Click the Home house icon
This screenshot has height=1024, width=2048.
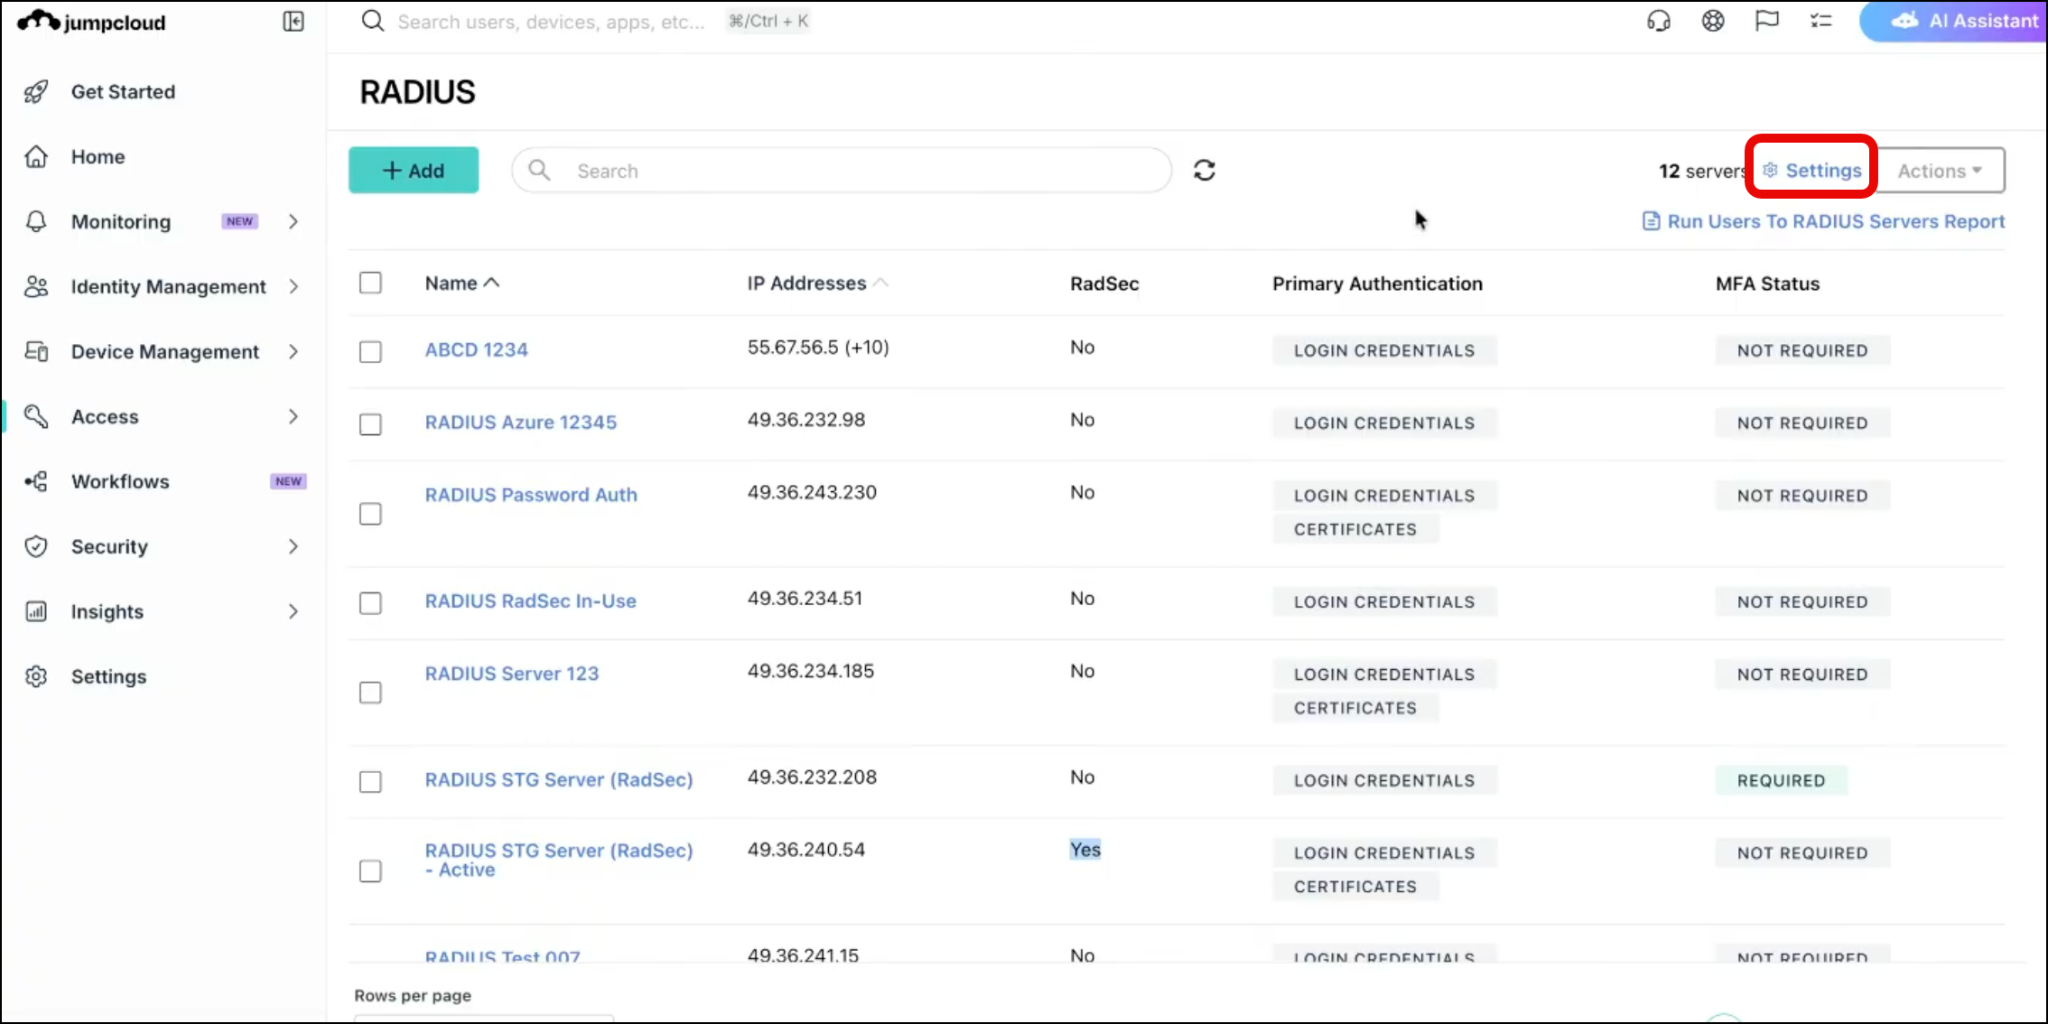(36, 157)
